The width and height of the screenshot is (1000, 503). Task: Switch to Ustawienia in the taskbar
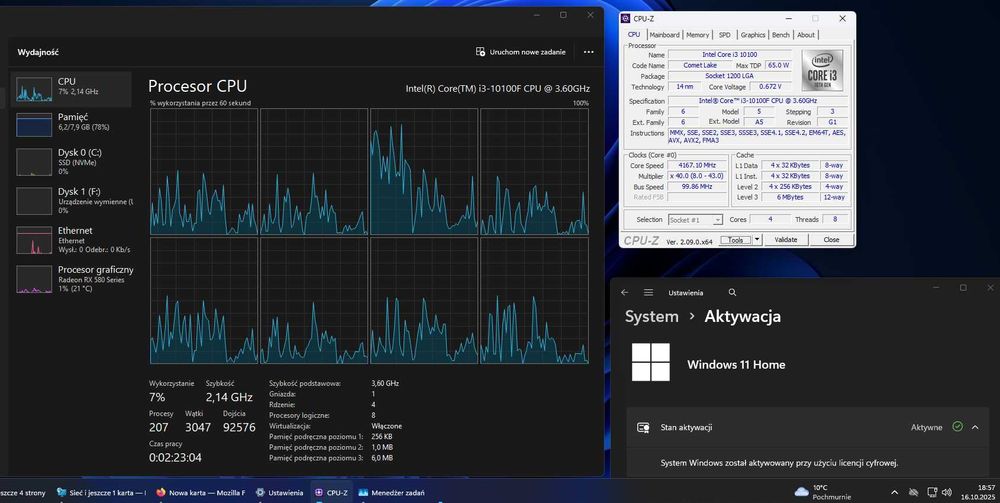point(279,492)
